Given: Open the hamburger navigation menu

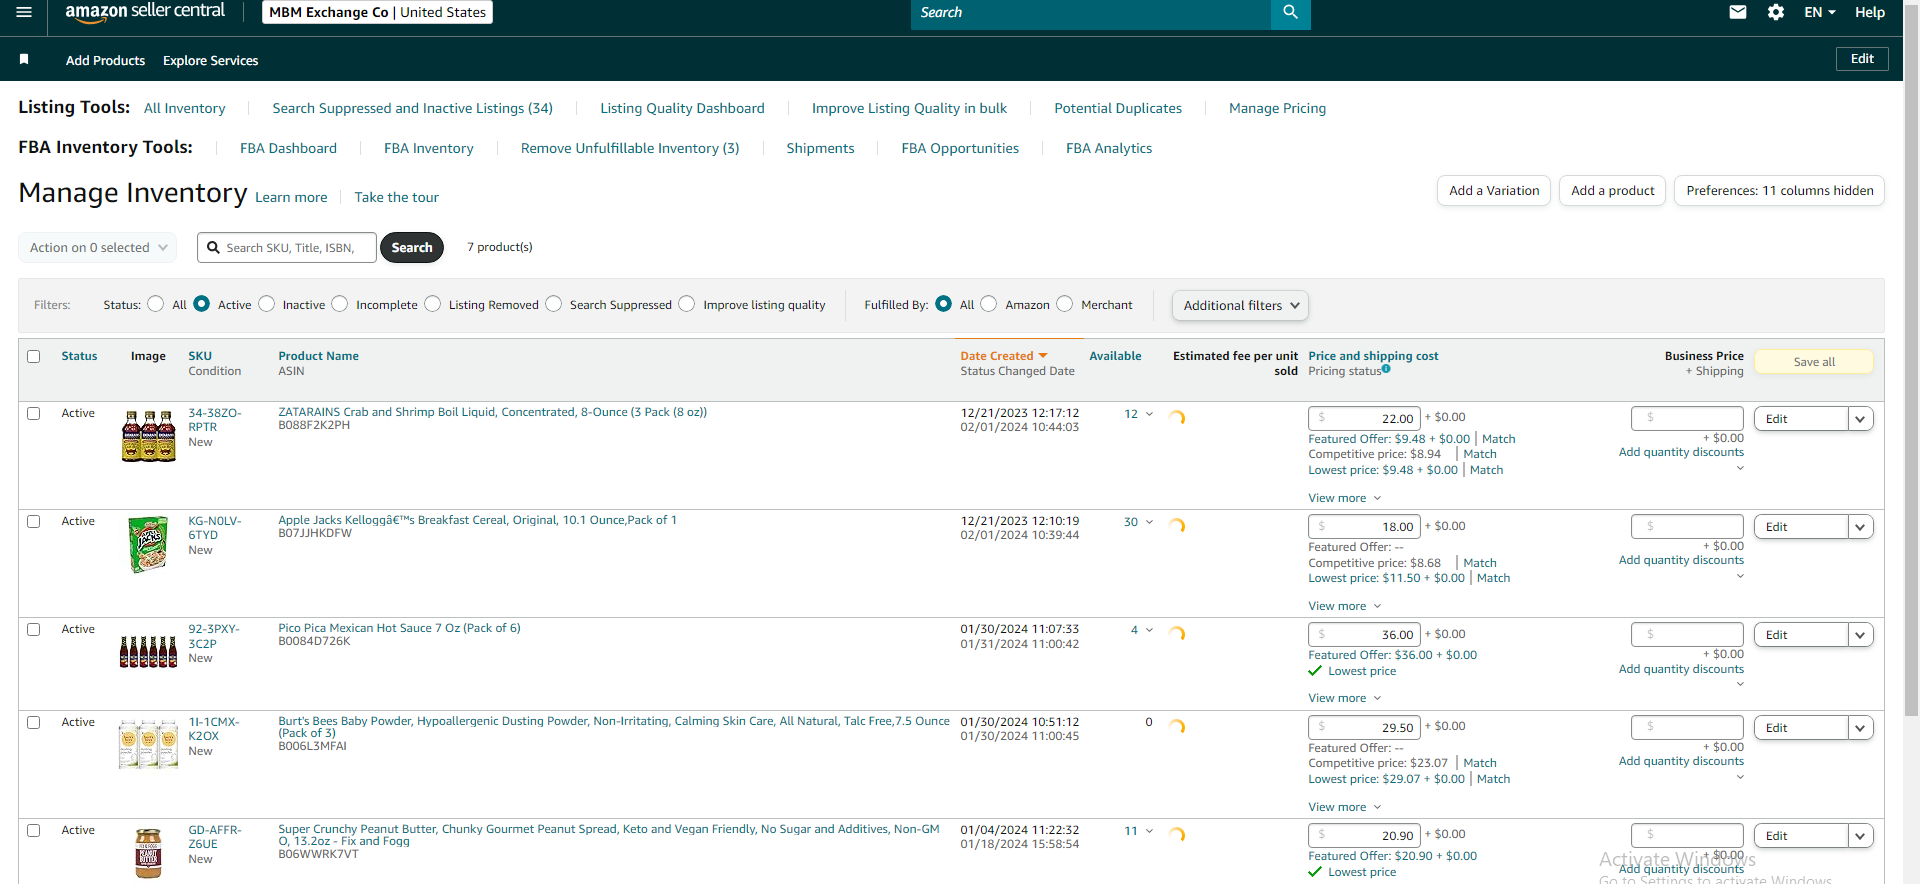Looking at the screenshot, I should tap(24, 12).
